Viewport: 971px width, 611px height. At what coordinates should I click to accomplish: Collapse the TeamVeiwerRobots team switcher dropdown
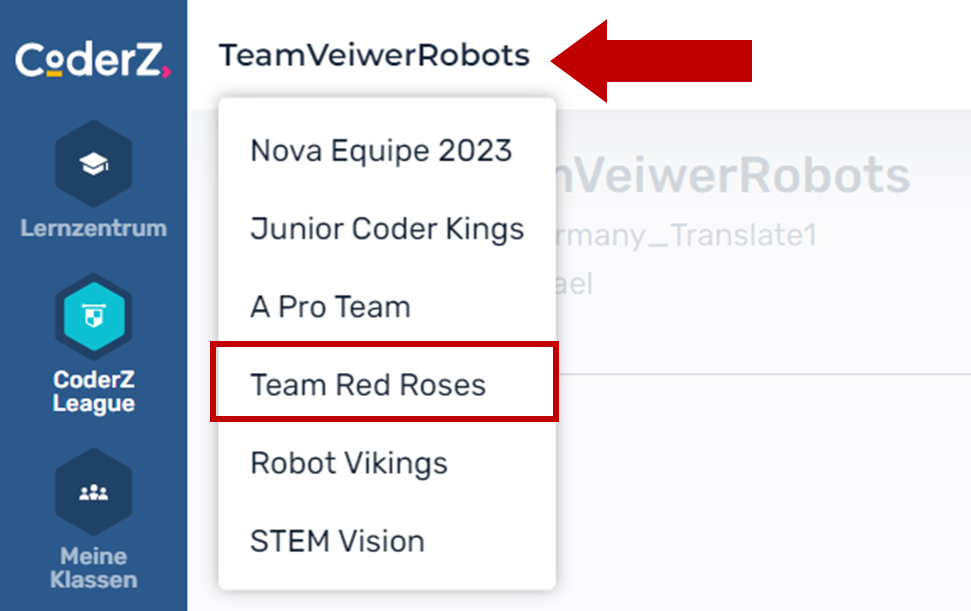click(x=374, y=56)
